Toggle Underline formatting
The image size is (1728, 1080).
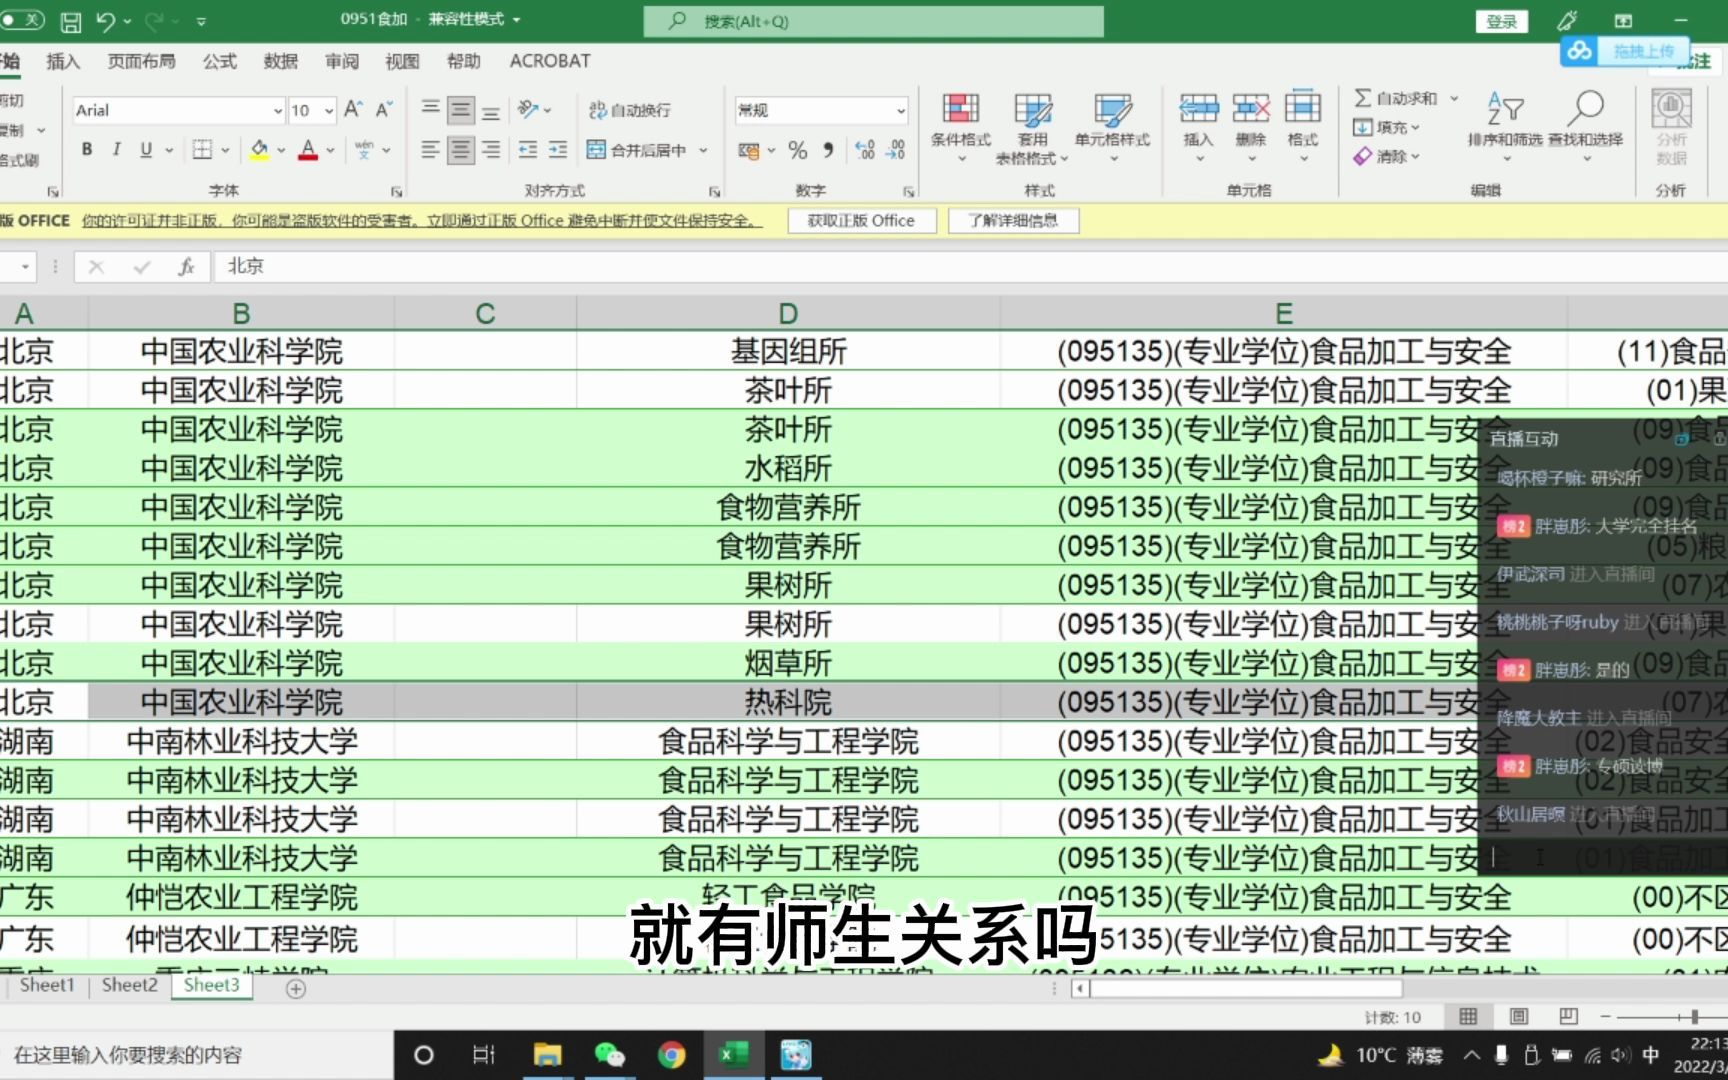(x=146, y=150)
